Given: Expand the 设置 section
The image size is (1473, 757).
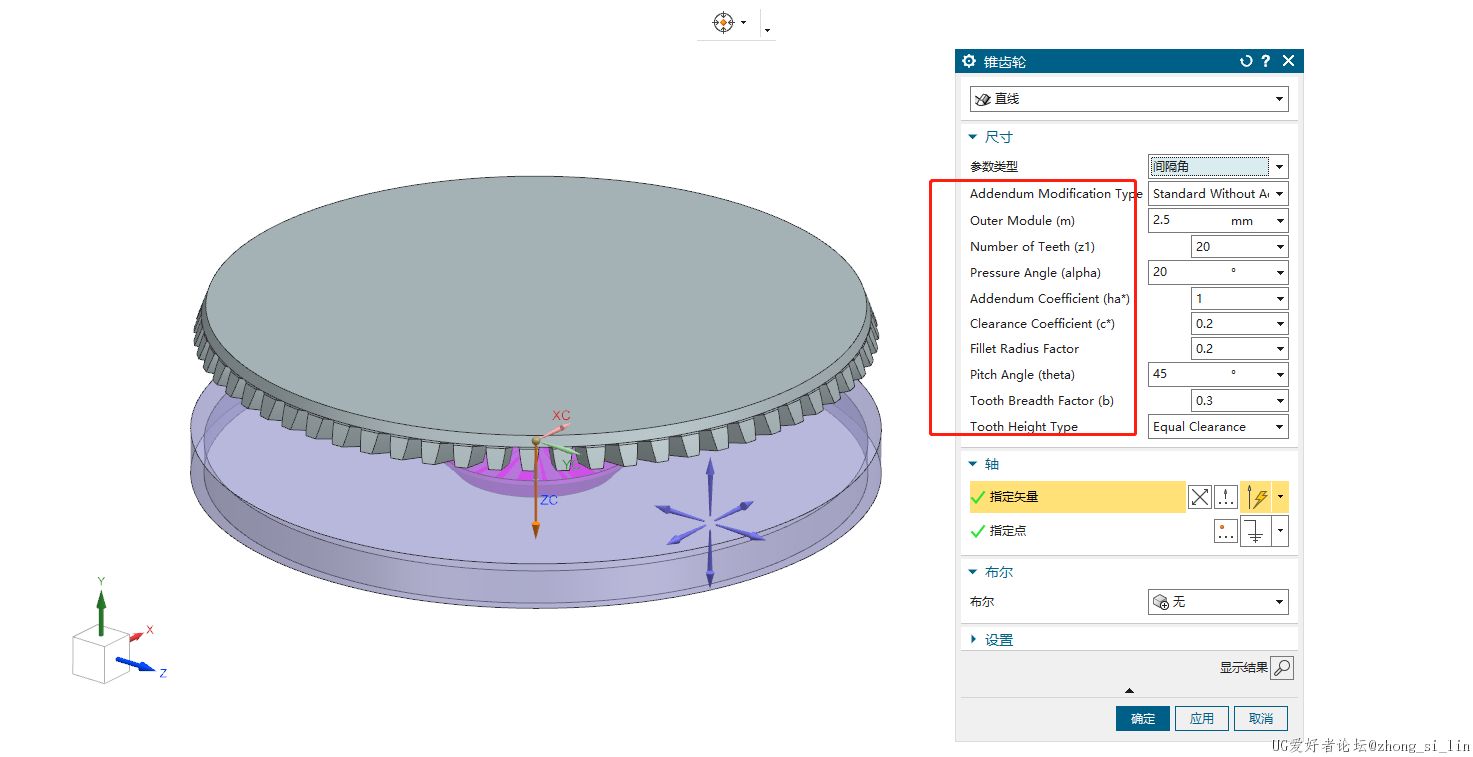Looking at the screenshot, I should click(972, 640).
